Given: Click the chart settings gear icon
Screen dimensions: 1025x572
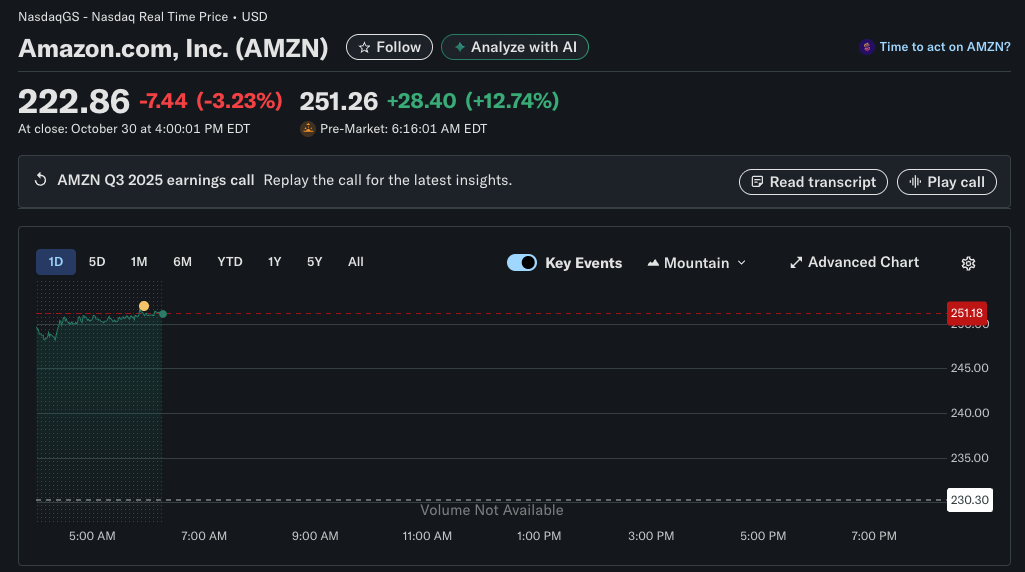Looking at the screenshot, I should pos(968,263).
